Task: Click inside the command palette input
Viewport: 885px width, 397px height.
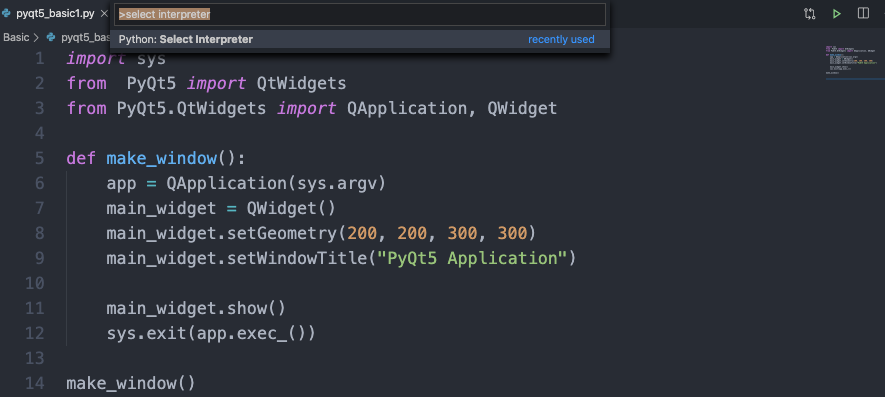Action: [360, 15]
